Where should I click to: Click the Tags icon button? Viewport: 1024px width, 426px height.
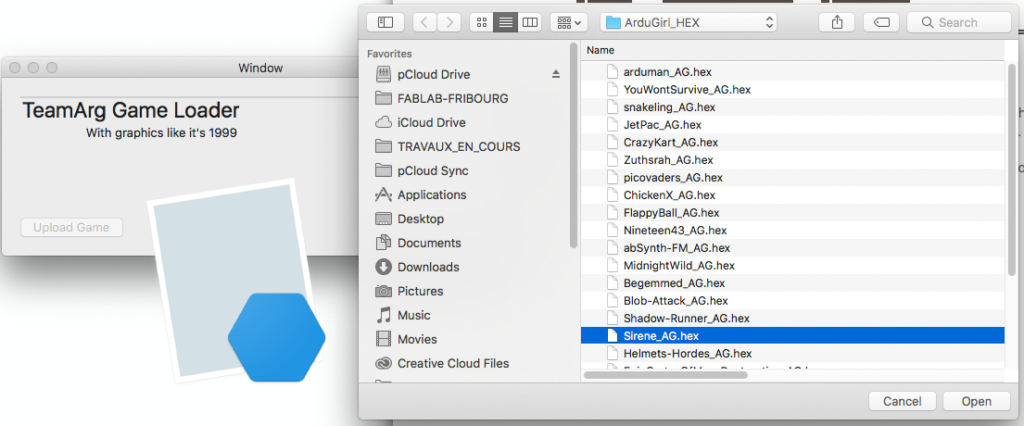tap(881, 22)
